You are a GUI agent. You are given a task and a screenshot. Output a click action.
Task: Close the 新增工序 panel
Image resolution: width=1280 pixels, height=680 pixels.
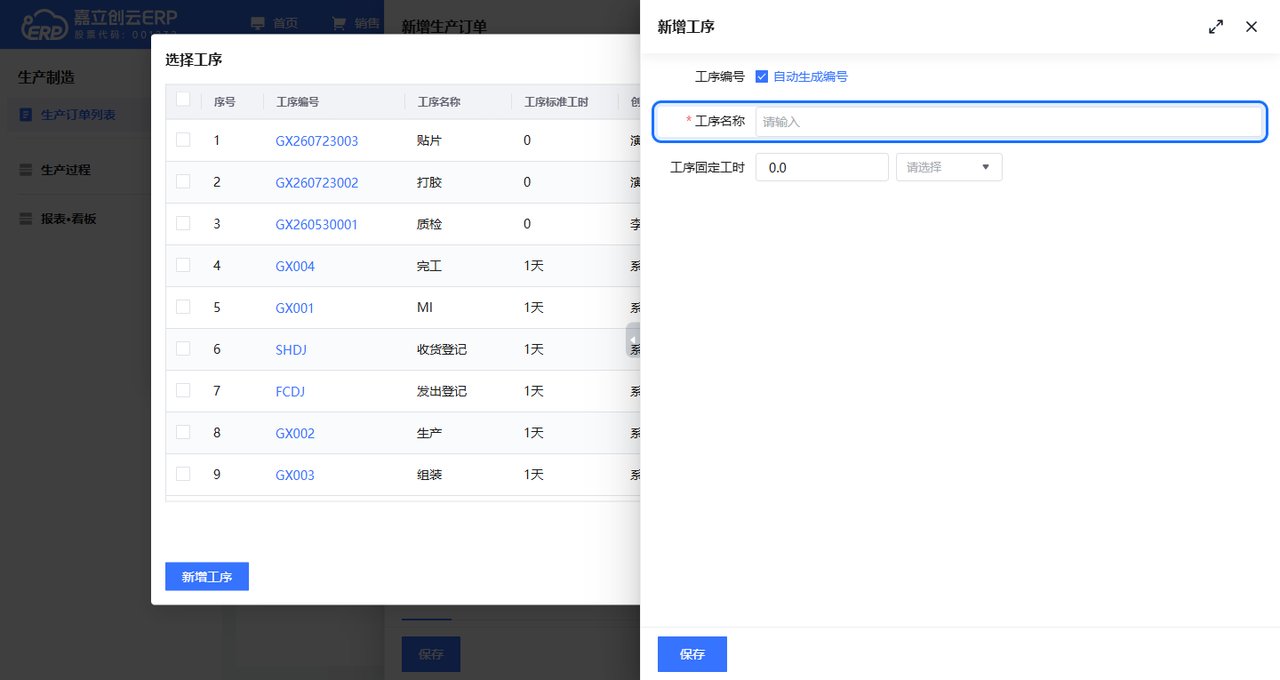(x=1251, y=27)
